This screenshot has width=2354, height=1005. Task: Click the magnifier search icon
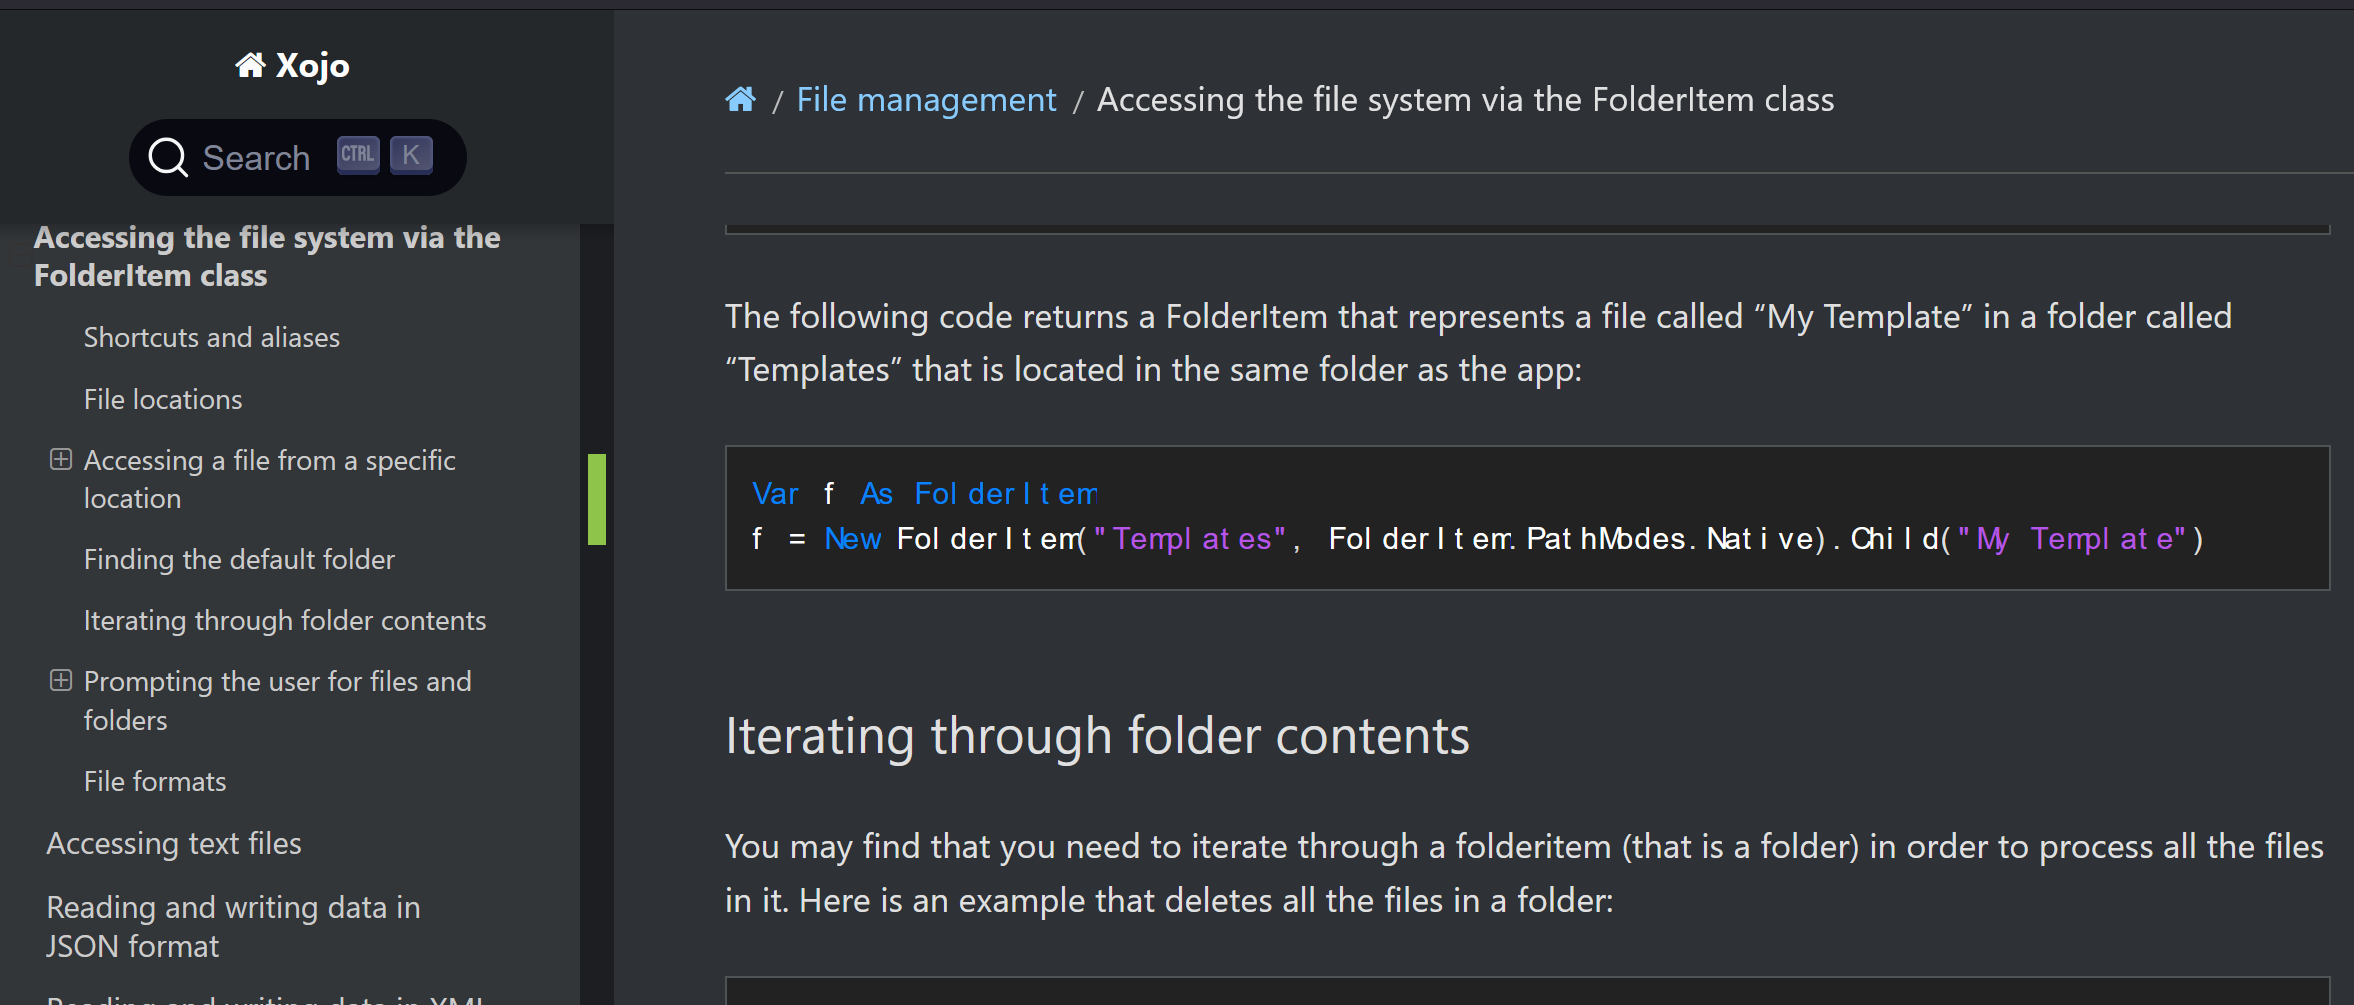[x=168, y=158]
